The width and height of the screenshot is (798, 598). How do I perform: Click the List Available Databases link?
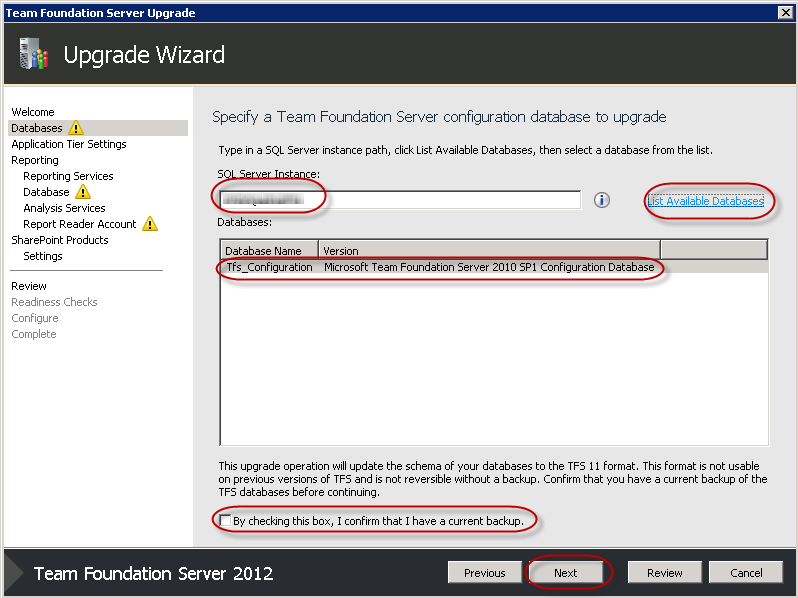pos(705,201)
